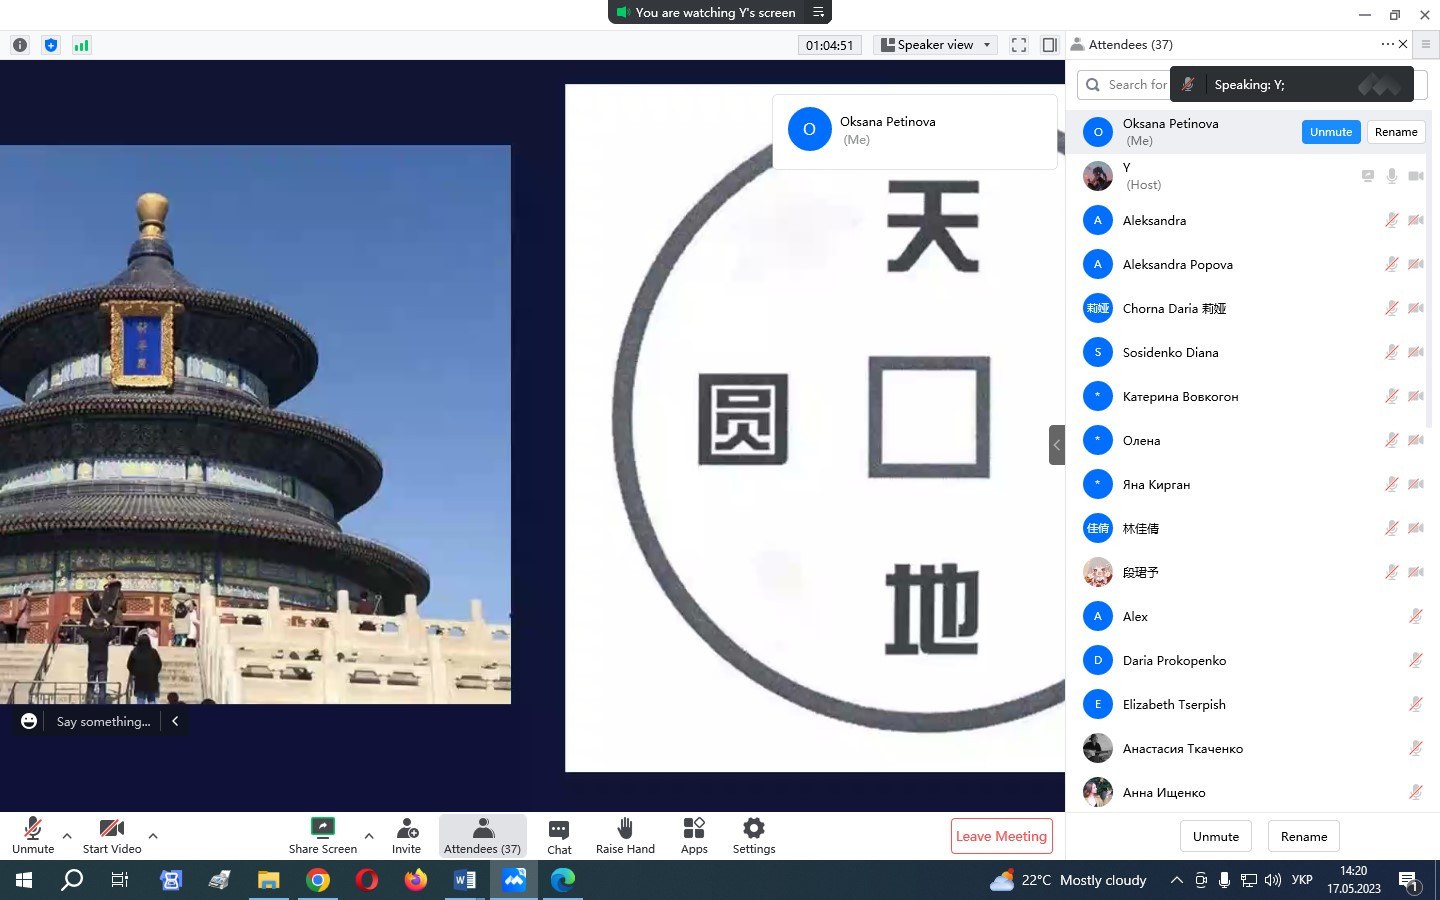Click Aleksandra's muted microphone icon
Viewport: 1440px width, 900px height.
1391,220
